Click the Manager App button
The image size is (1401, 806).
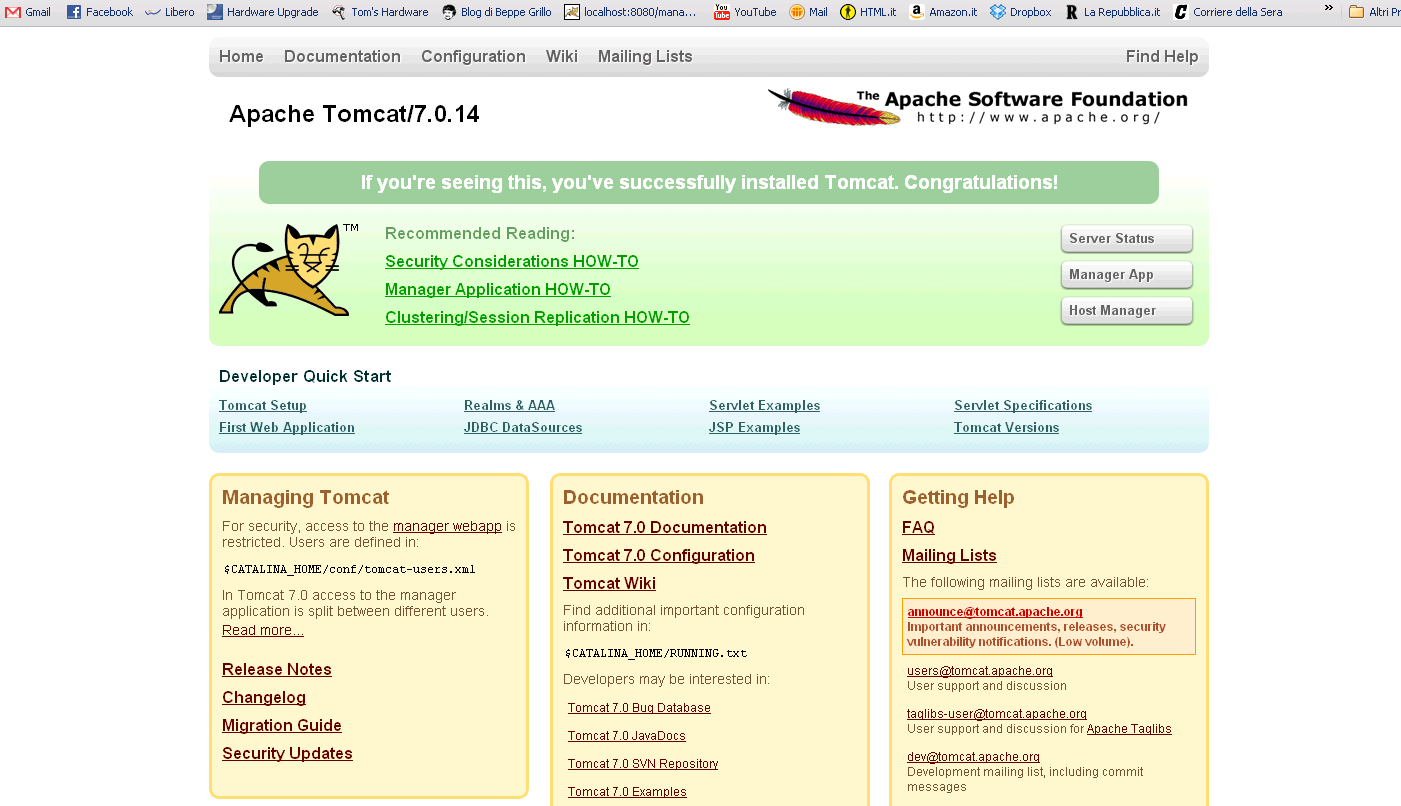tap(1127, 275)
